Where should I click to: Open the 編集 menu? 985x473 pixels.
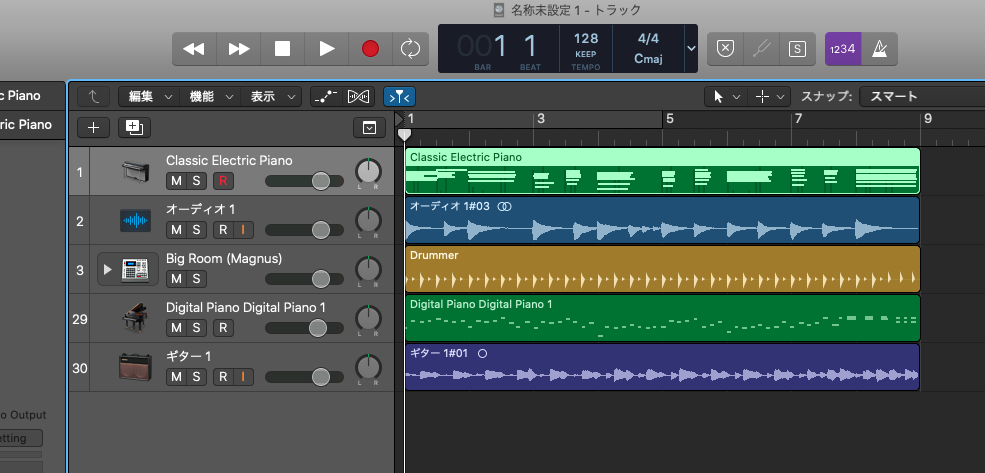click(146, 96)
